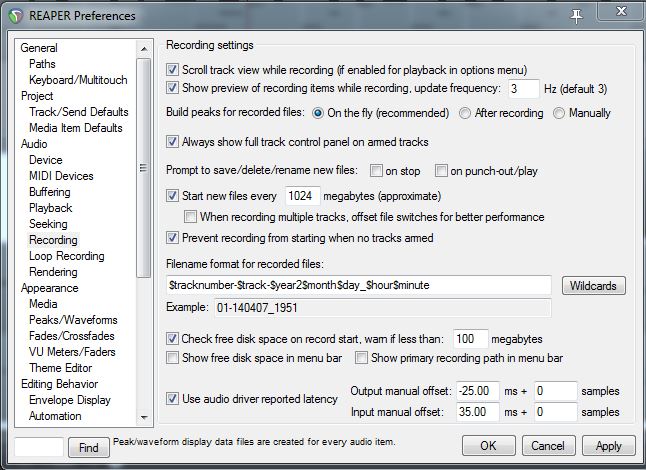Click the REAPER logo icon in title bar
Screen dimensions: 646x470
pos(16,16)
